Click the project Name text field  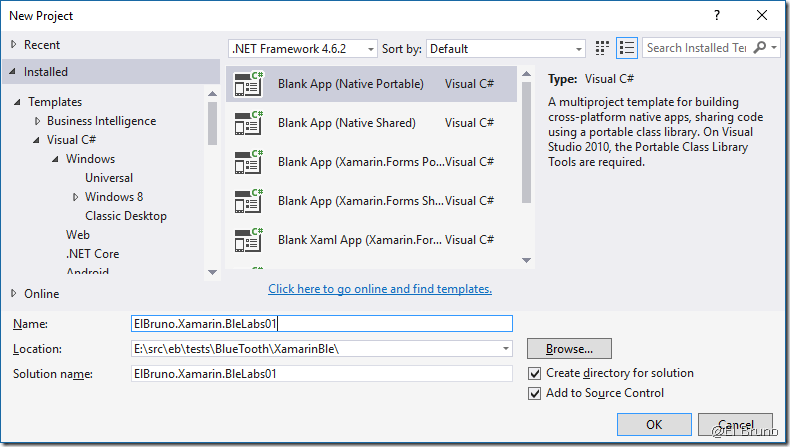pyautogui.click(x=321, y=323)
